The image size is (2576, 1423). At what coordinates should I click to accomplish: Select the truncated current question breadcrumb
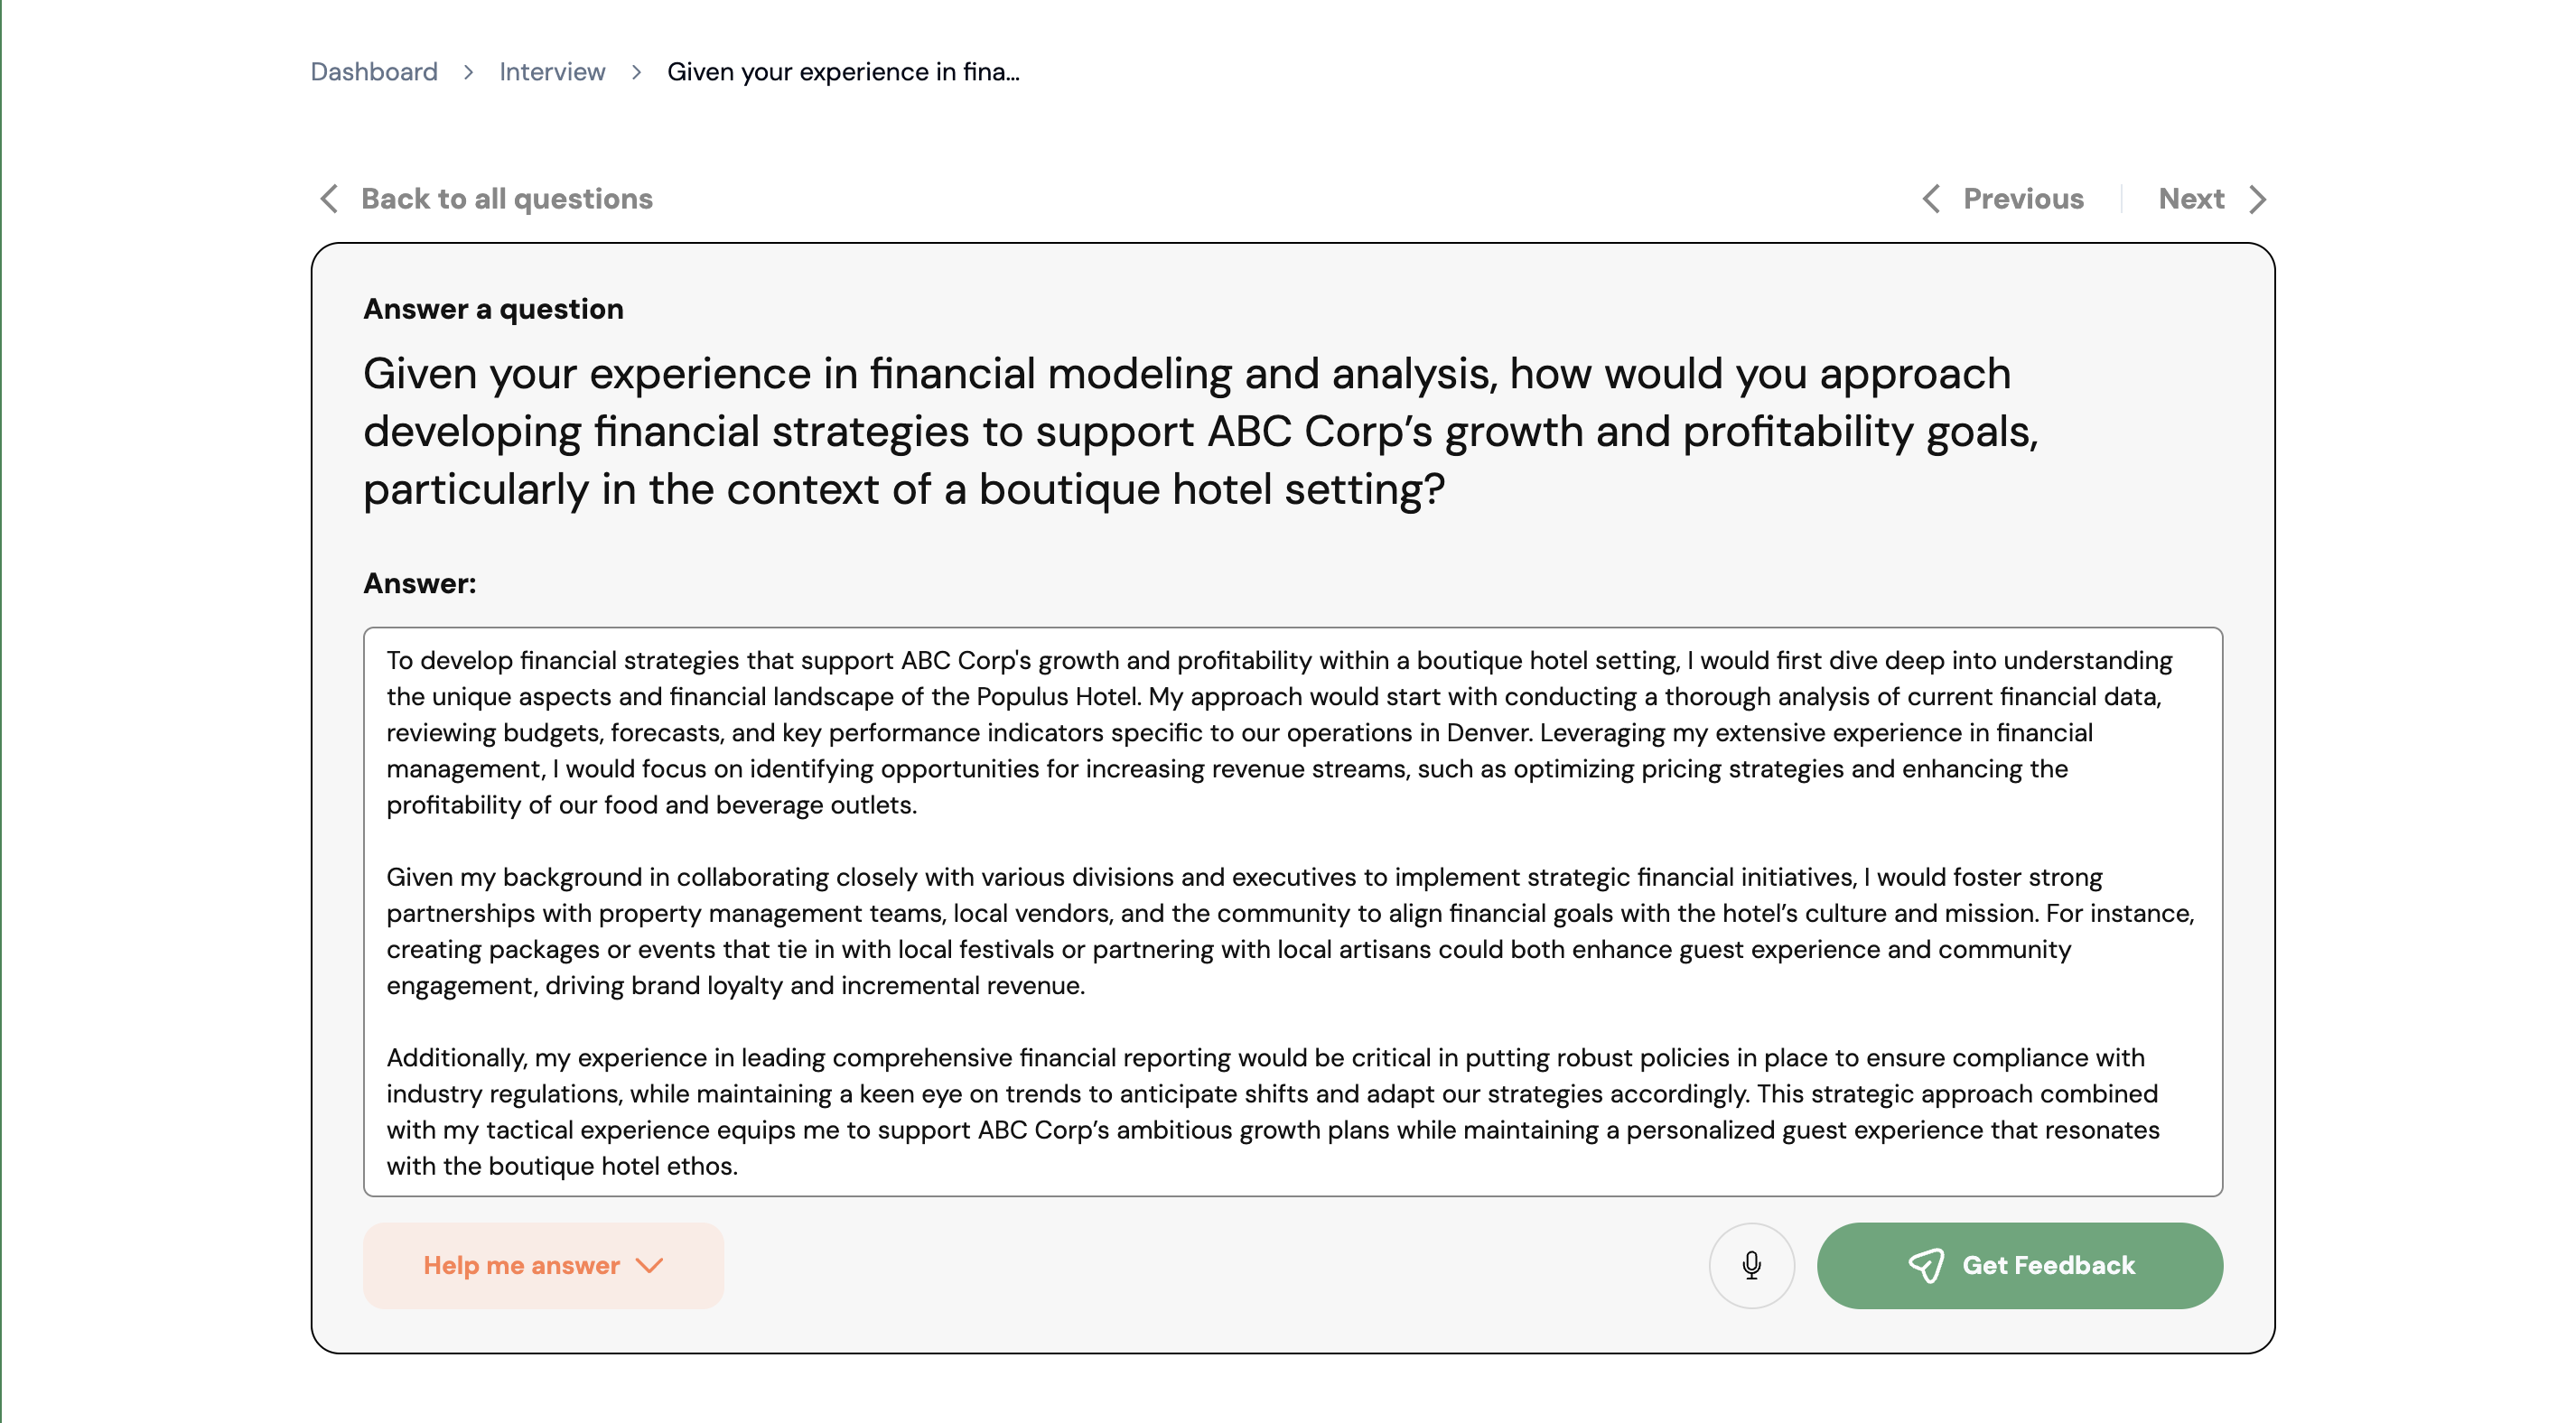[843, 72]
